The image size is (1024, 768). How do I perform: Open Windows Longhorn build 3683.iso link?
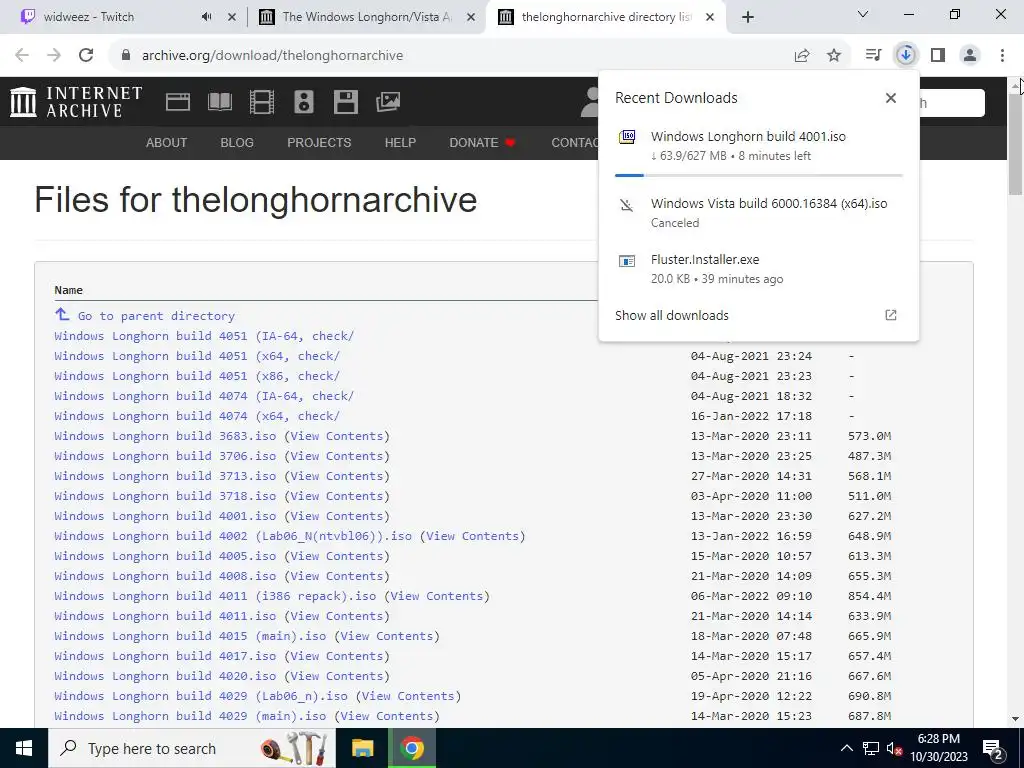165,436
